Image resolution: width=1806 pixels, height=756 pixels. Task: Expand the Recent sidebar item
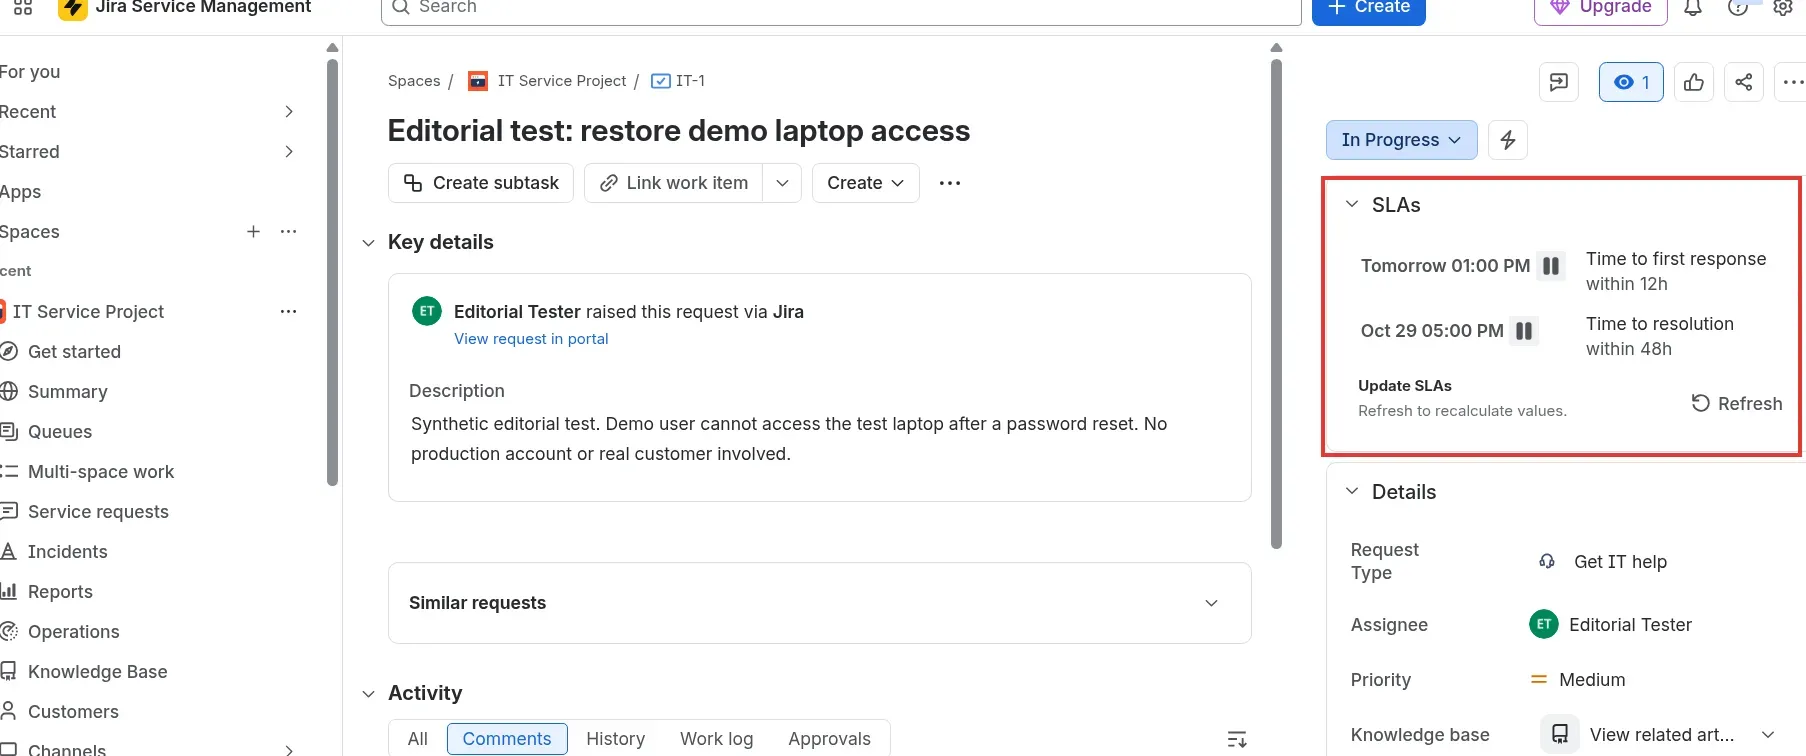point(288,112)
